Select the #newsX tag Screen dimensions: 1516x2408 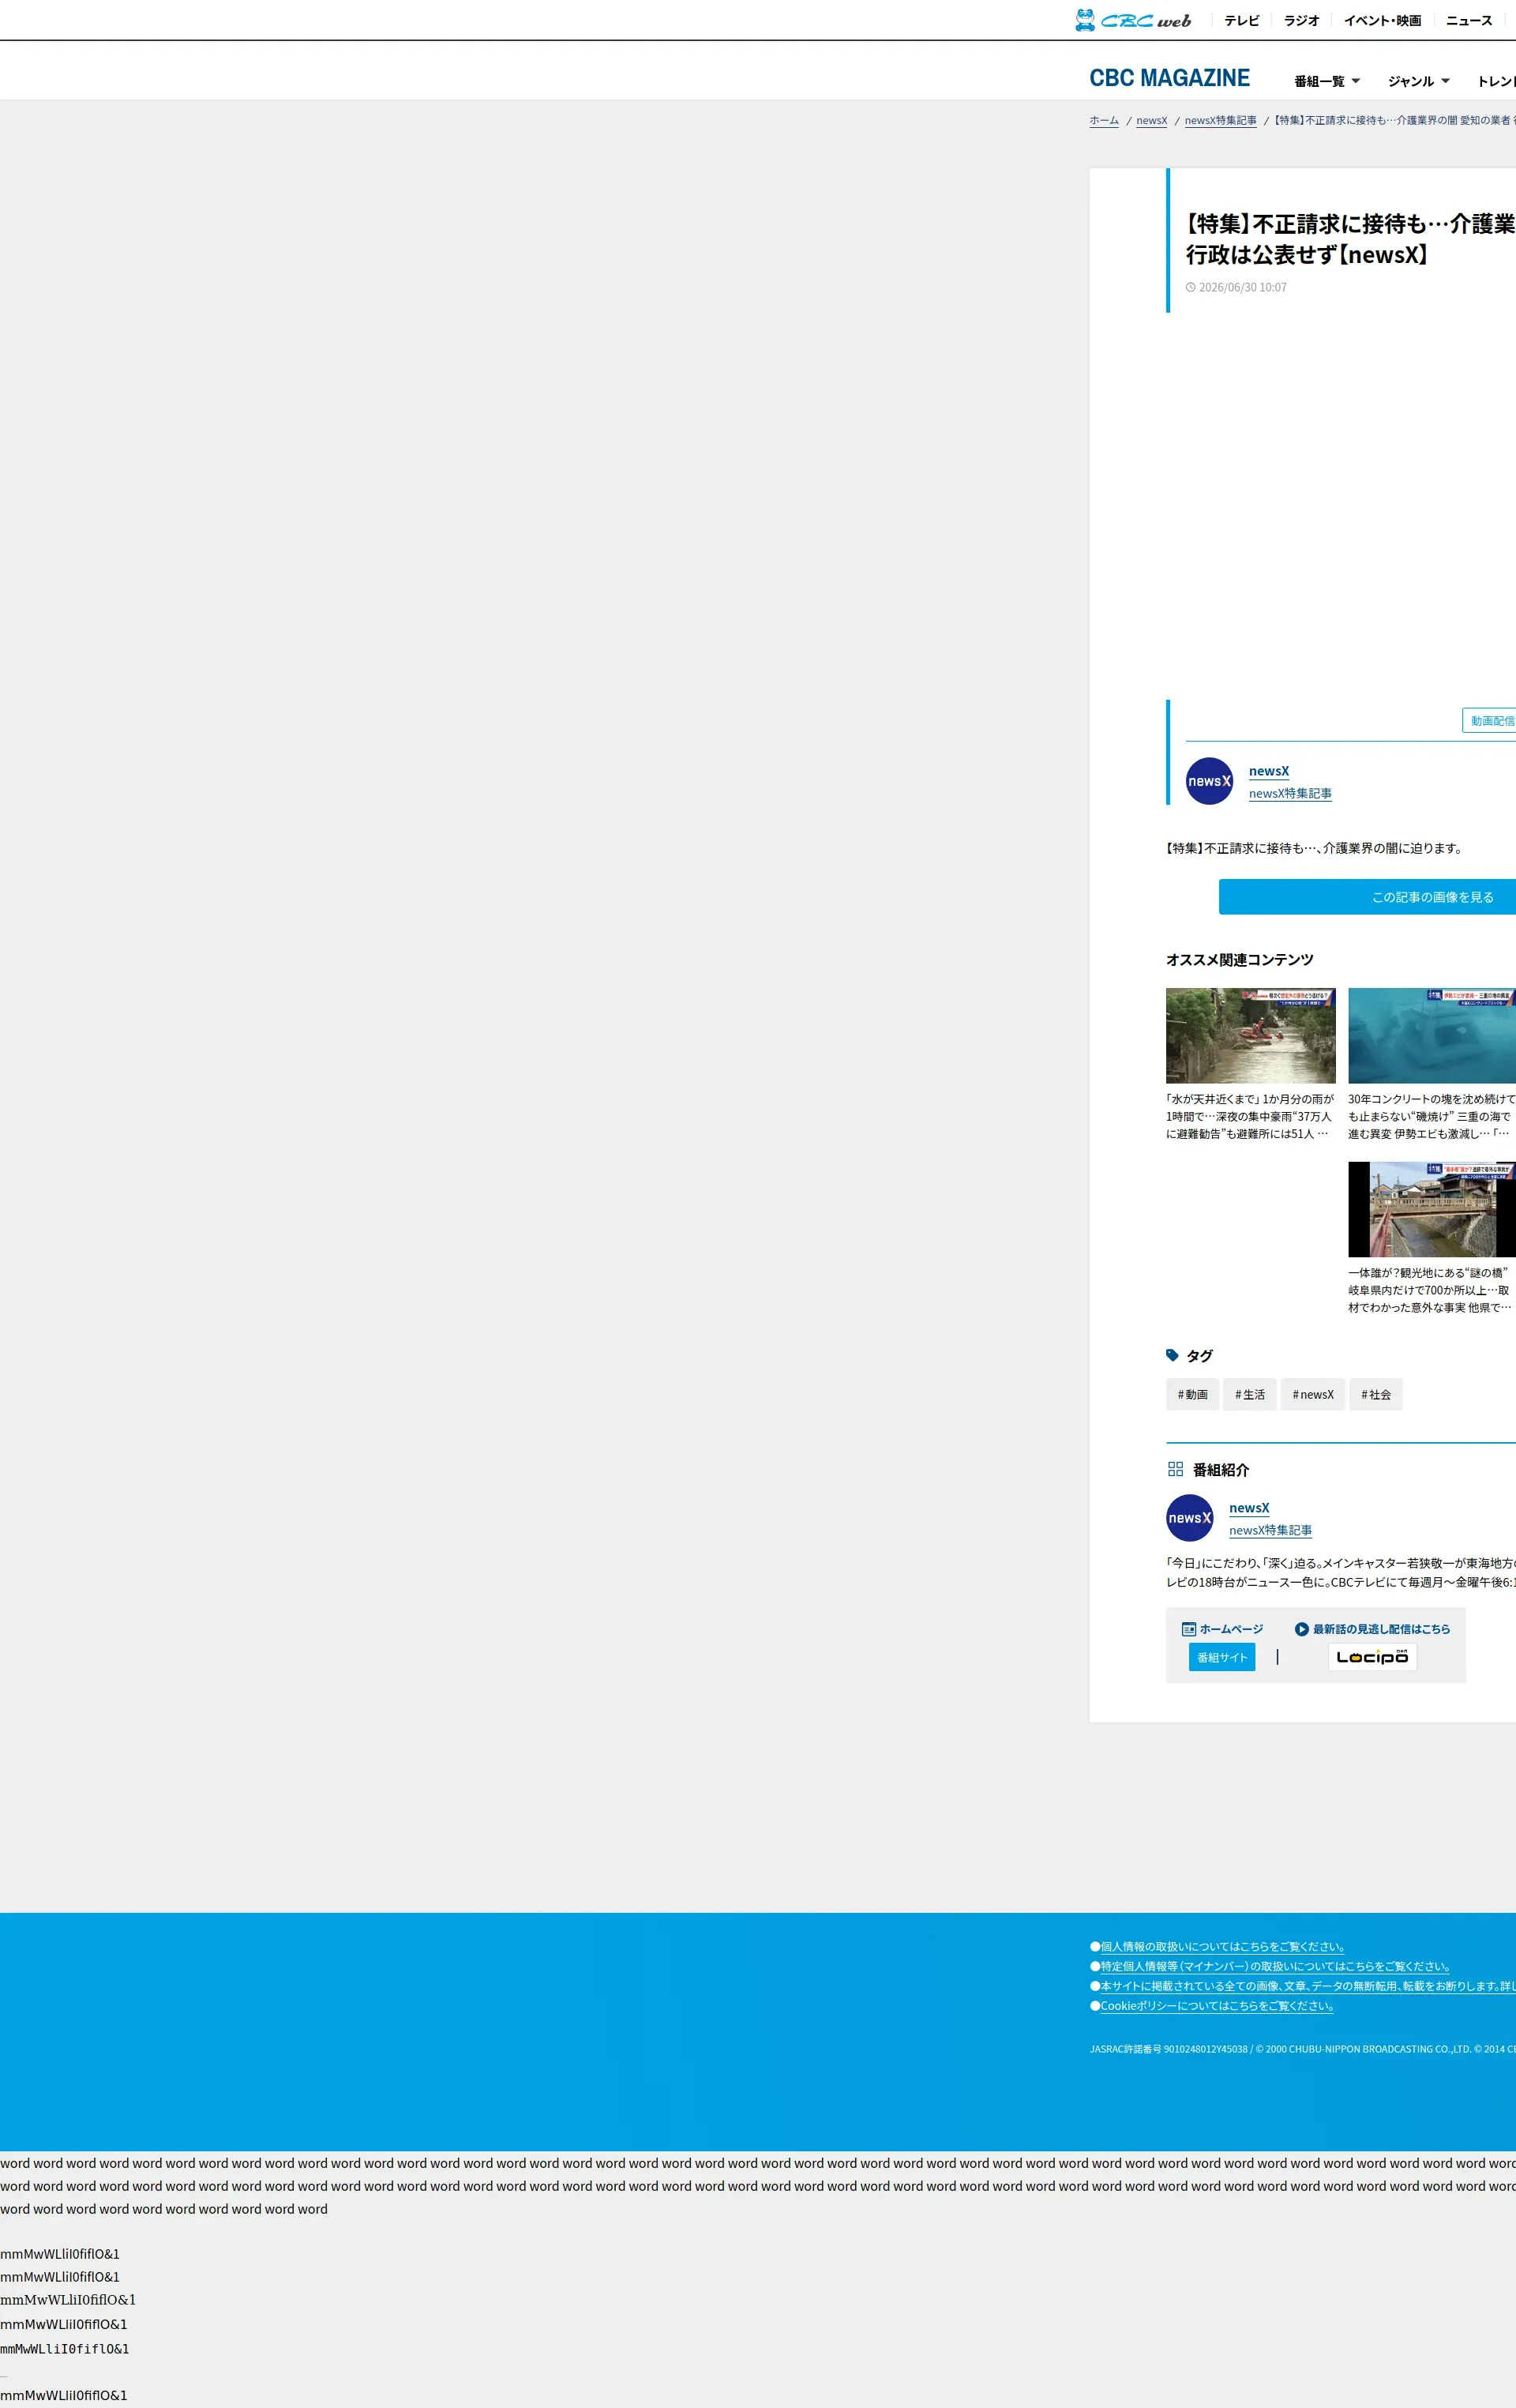(x=1312, y=1394)
